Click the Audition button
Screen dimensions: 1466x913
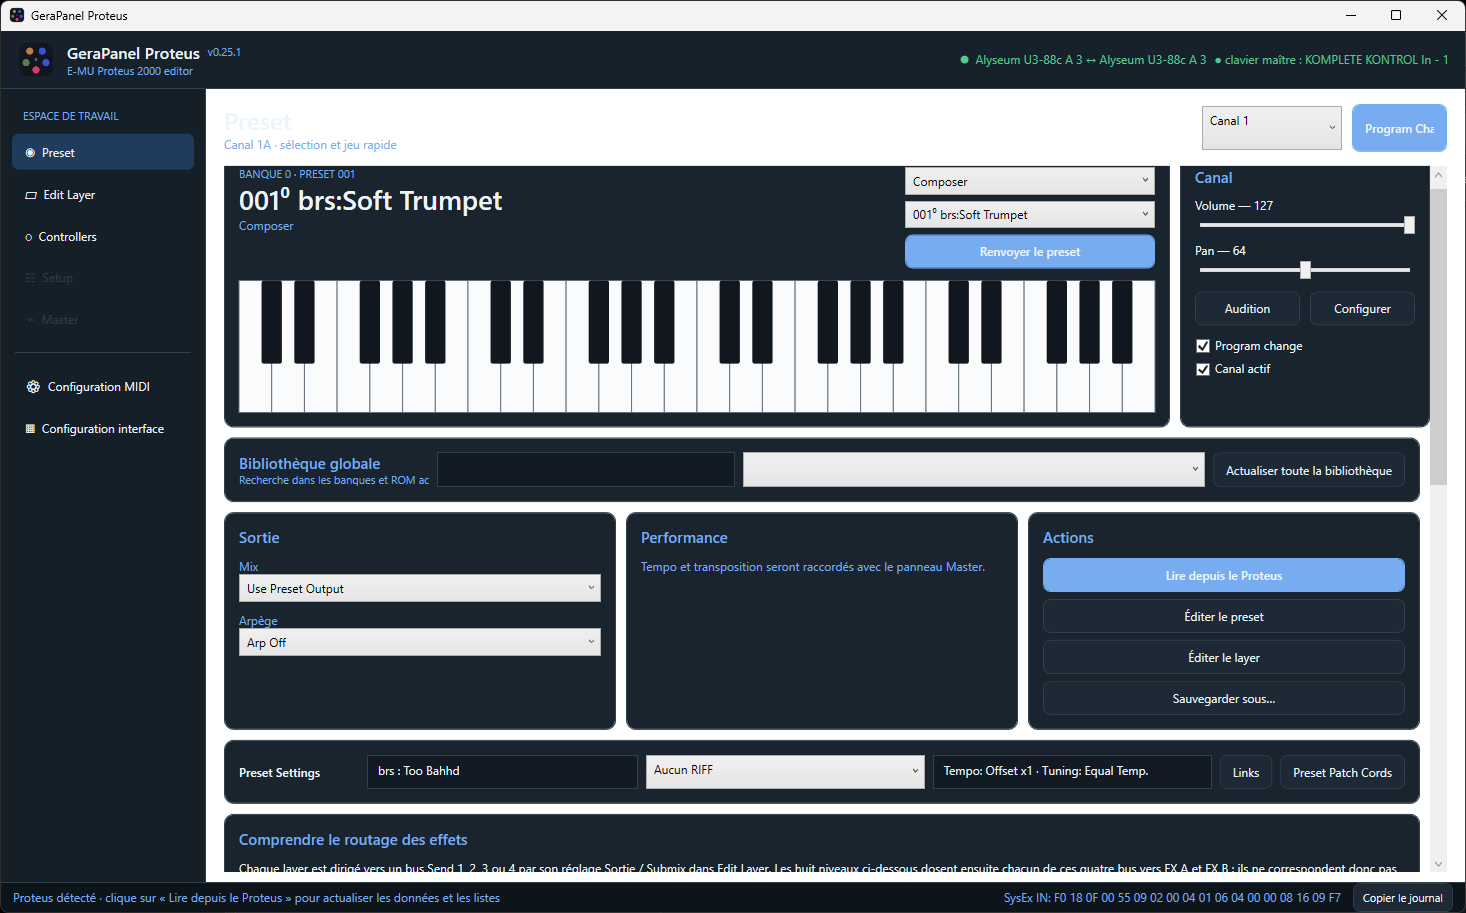(x=1247, y=309)
